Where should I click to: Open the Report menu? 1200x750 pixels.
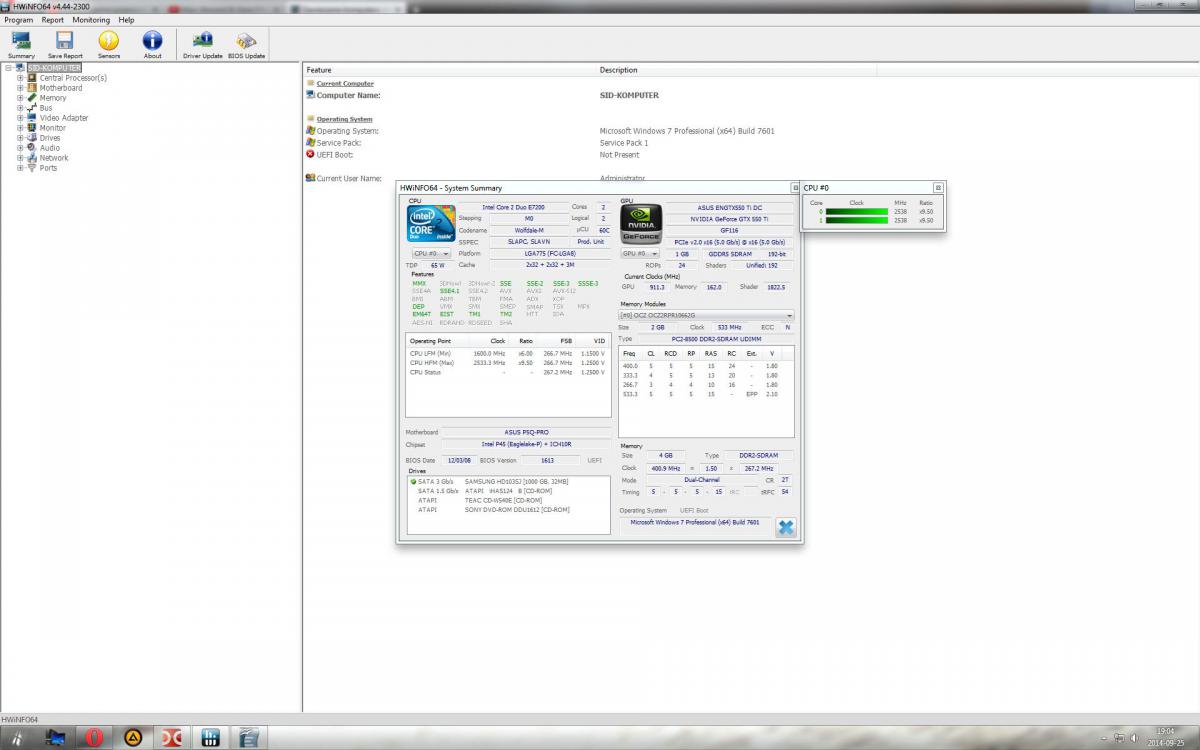pos(52,20)
